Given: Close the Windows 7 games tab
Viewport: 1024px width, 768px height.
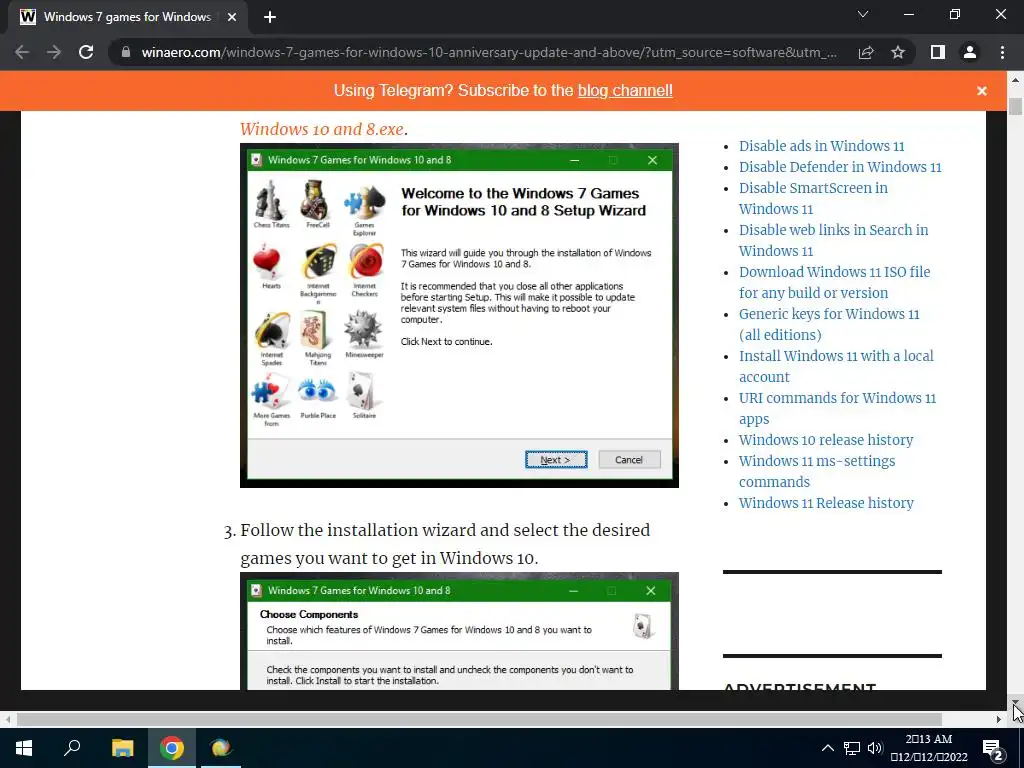Looking at the screenshot, I should 232,17.
